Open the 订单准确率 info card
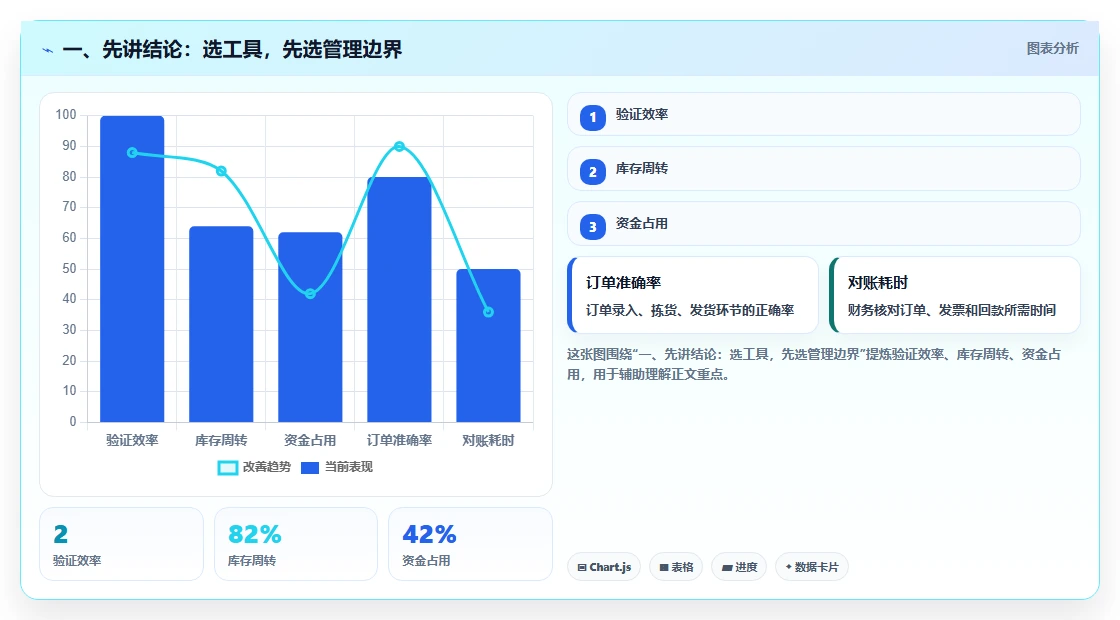The height and width of the screenshot is (620, 1120). click(x=693, y=295)
